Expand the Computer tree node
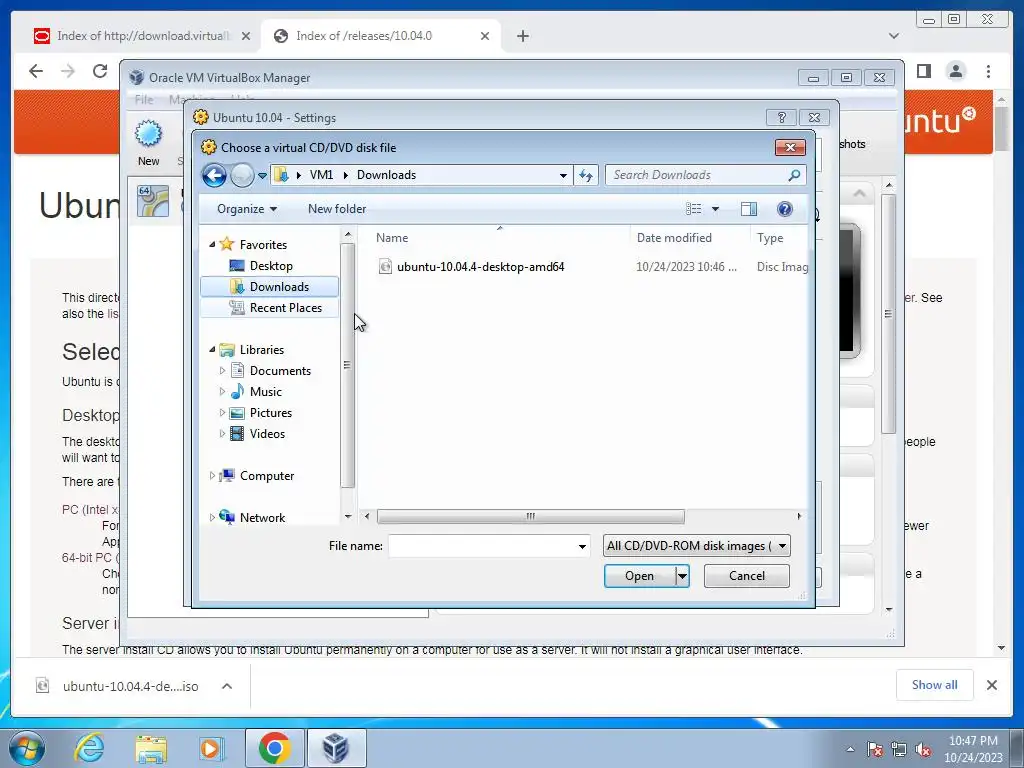The height and width of the screenshot is (768, 1024). [212, 475]
